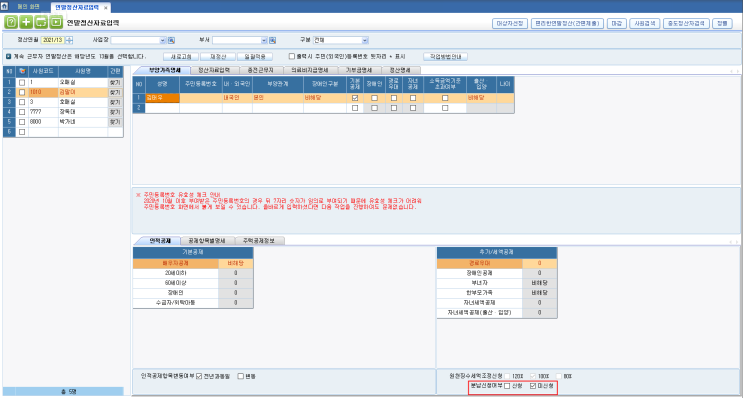This screenshot has height=398, width=743.
Task: Click the green help question-mark icon
Action: point(10,22)
